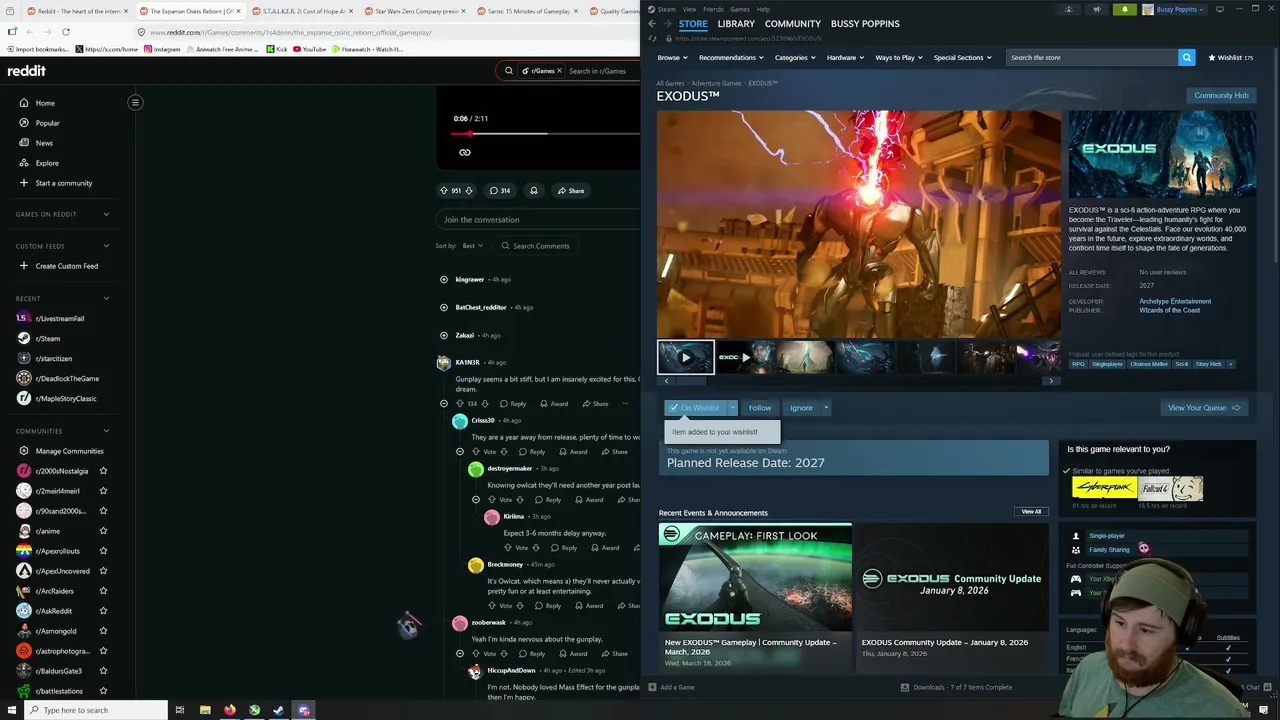Favorite r/2000sNostalgia with star

(x=103, y=471)
